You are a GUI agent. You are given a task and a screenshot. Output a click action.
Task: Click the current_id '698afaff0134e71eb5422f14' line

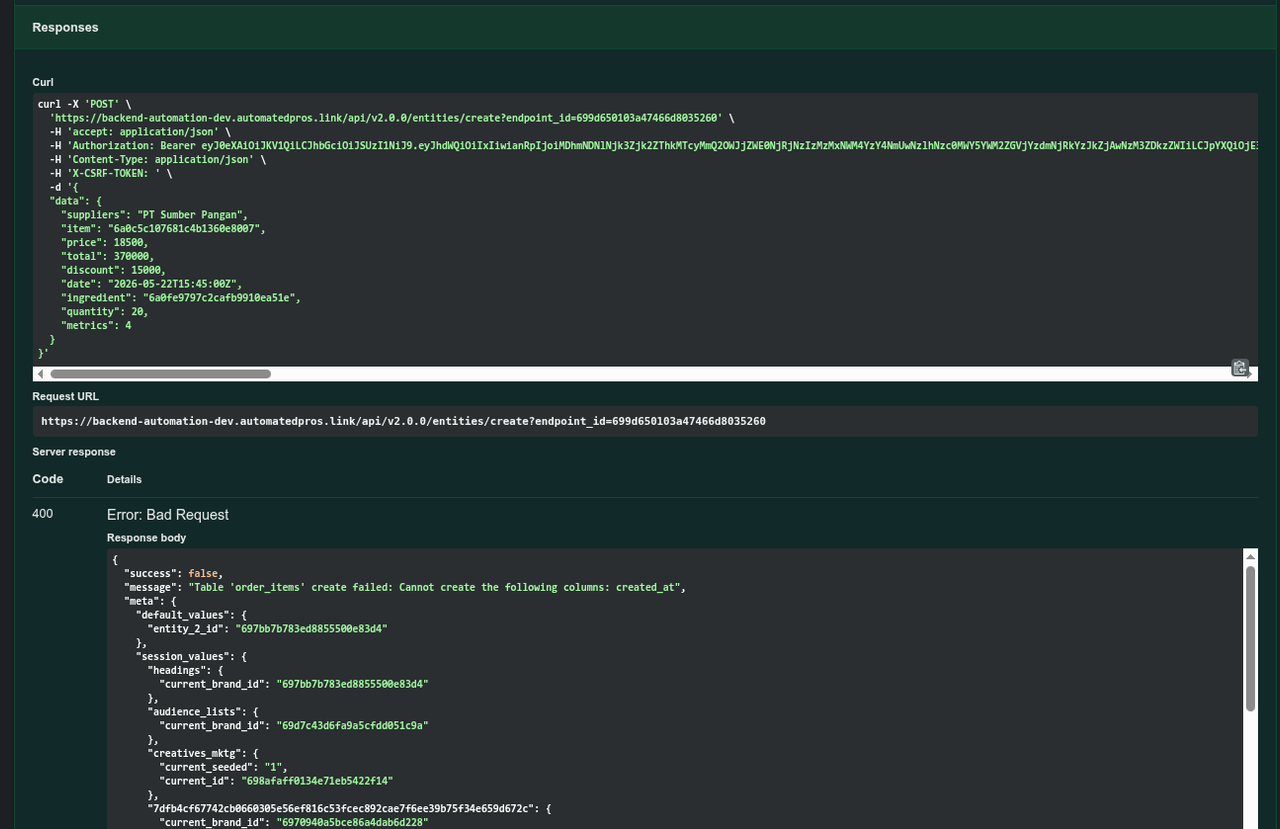coord(276,781)
